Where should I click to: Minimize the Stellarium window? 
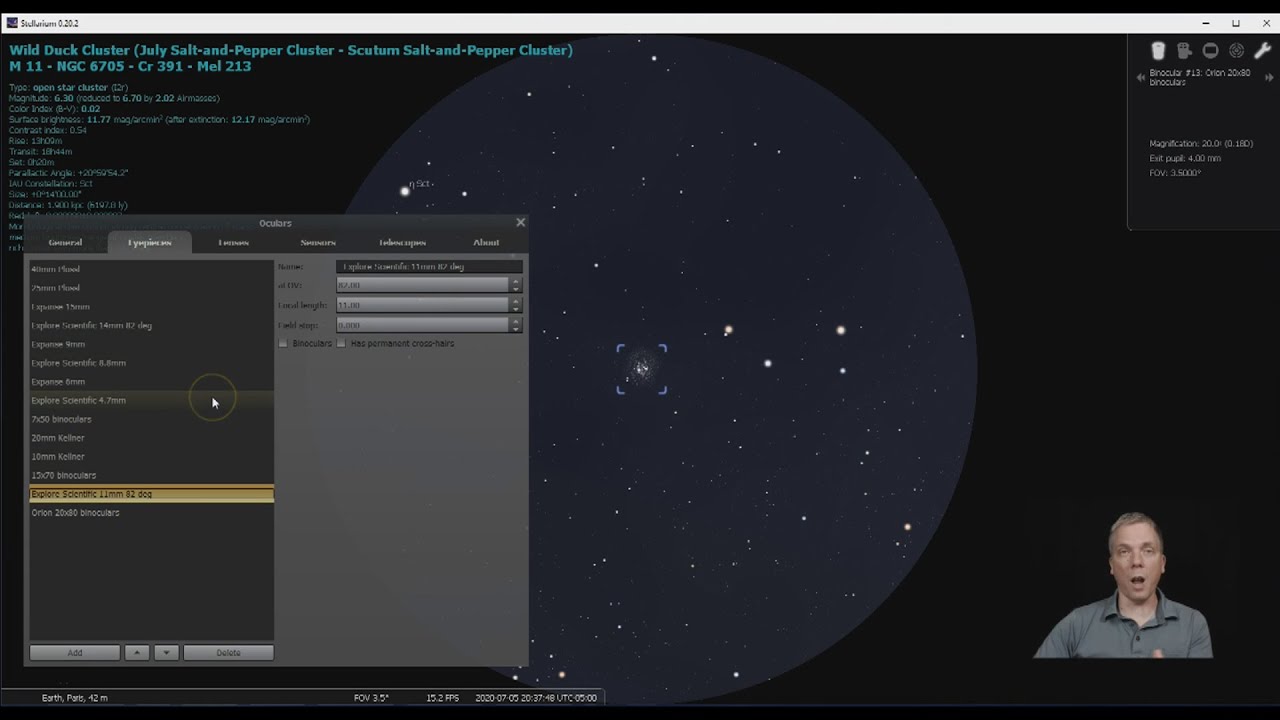[1206, 23]
